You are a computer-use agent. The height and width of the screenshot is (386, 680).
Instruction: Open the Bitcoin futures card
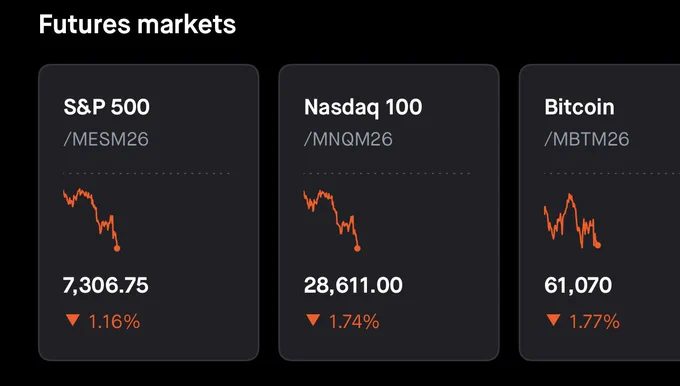(x=600, y=212)
